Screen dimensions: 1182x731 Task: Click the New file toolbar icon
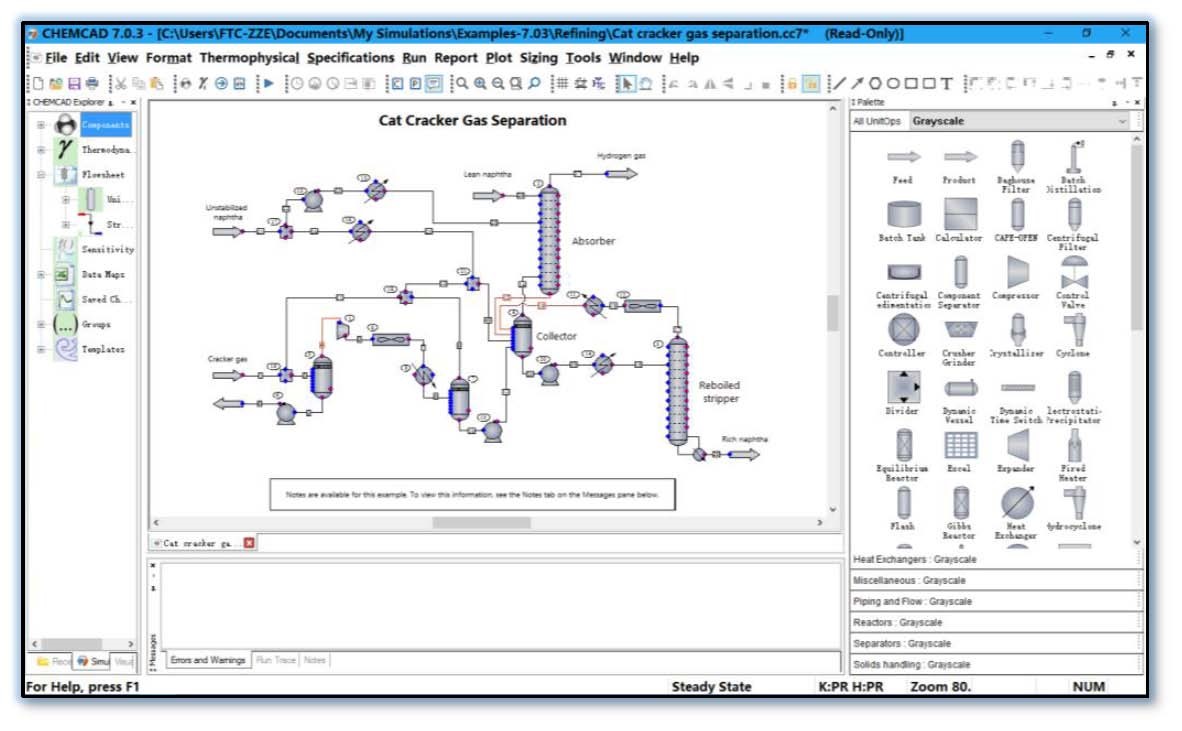38,84
